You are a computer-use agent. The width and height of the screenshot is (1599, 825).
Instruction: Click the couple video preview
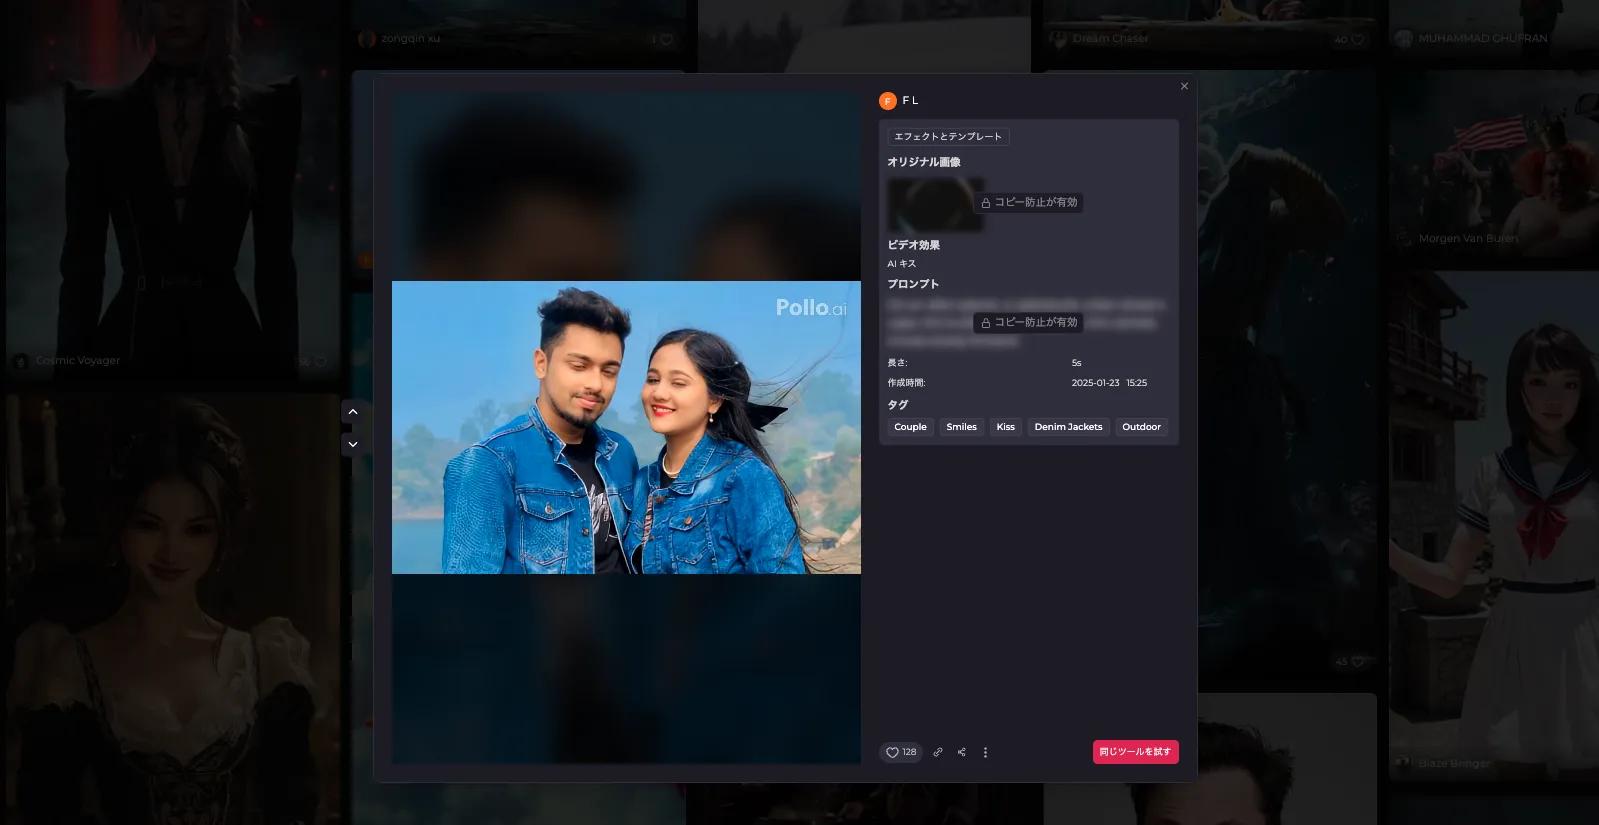[626, 427]
